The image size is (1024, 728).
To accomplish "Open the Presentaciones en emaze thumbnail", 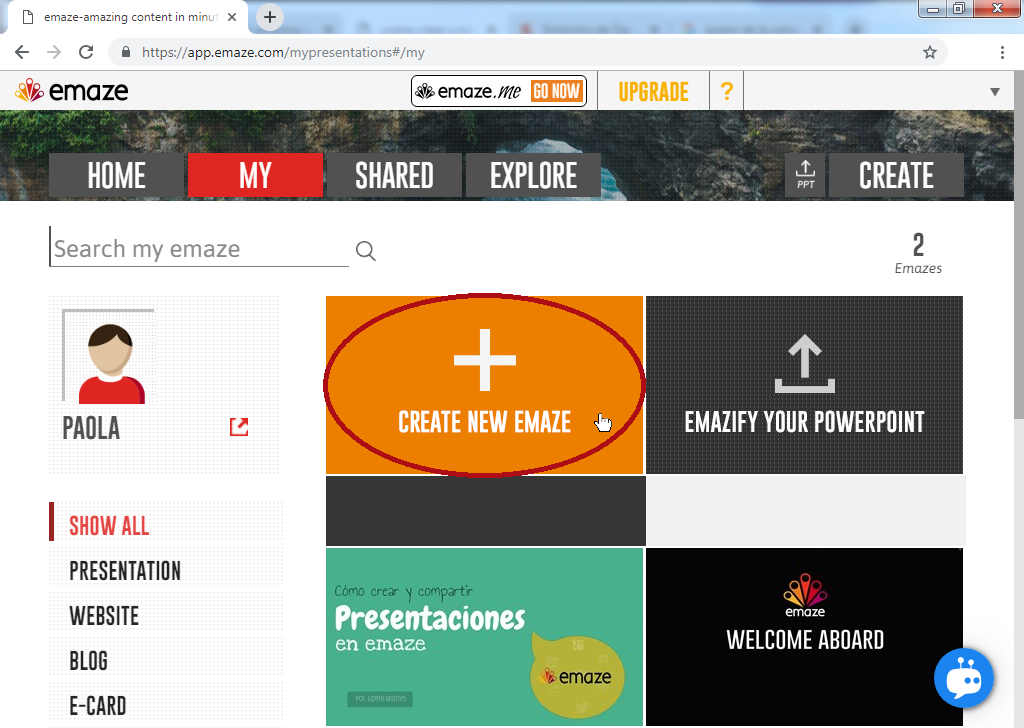I will (x=484, y=637).
